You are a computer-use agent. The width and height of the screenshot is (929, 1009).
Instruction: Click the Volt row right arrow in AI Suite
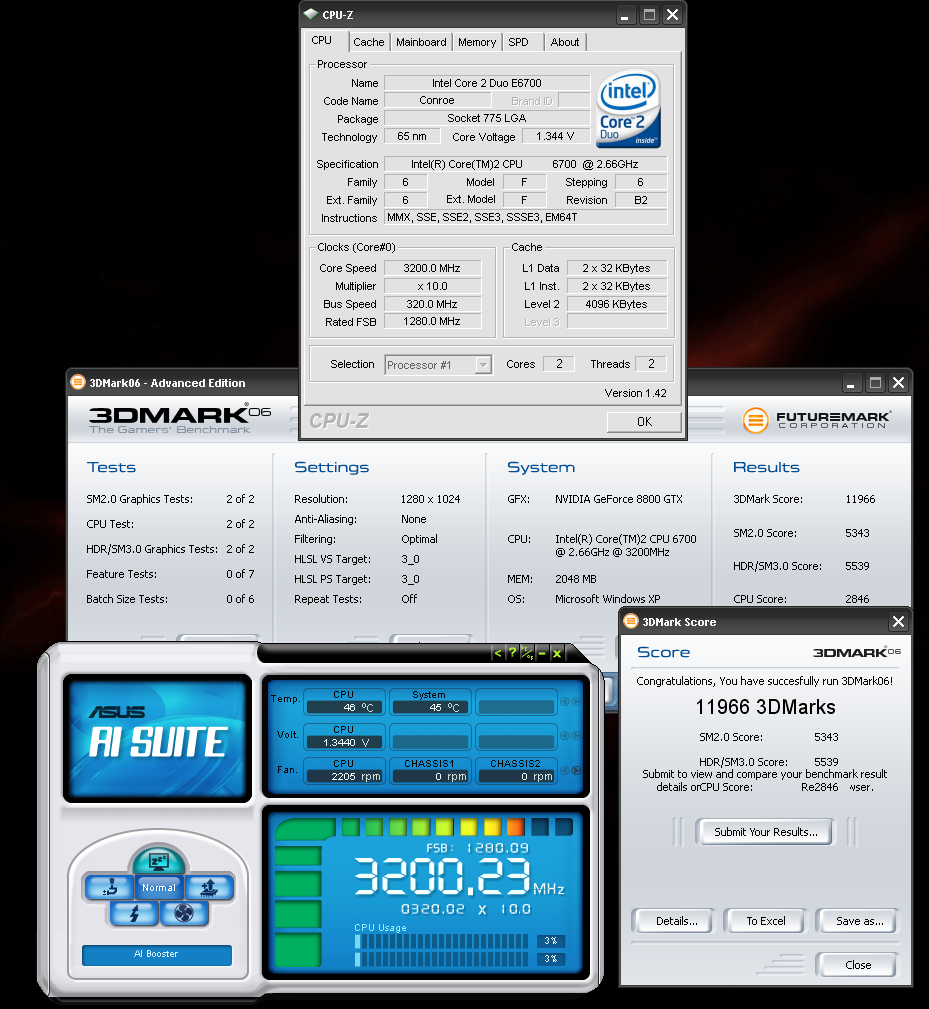click(576, 736)
